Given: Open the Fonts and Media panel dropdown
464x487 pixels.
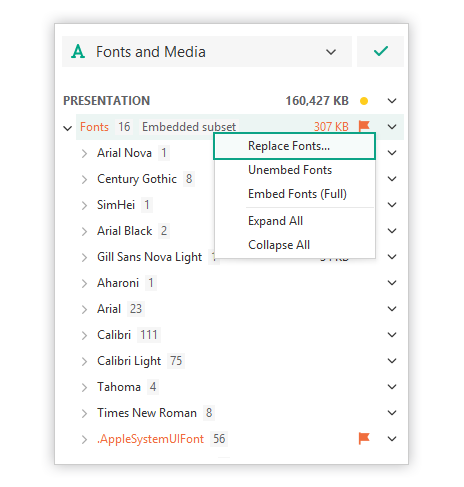Looking at the screenshot, I should tap(331, 52).
